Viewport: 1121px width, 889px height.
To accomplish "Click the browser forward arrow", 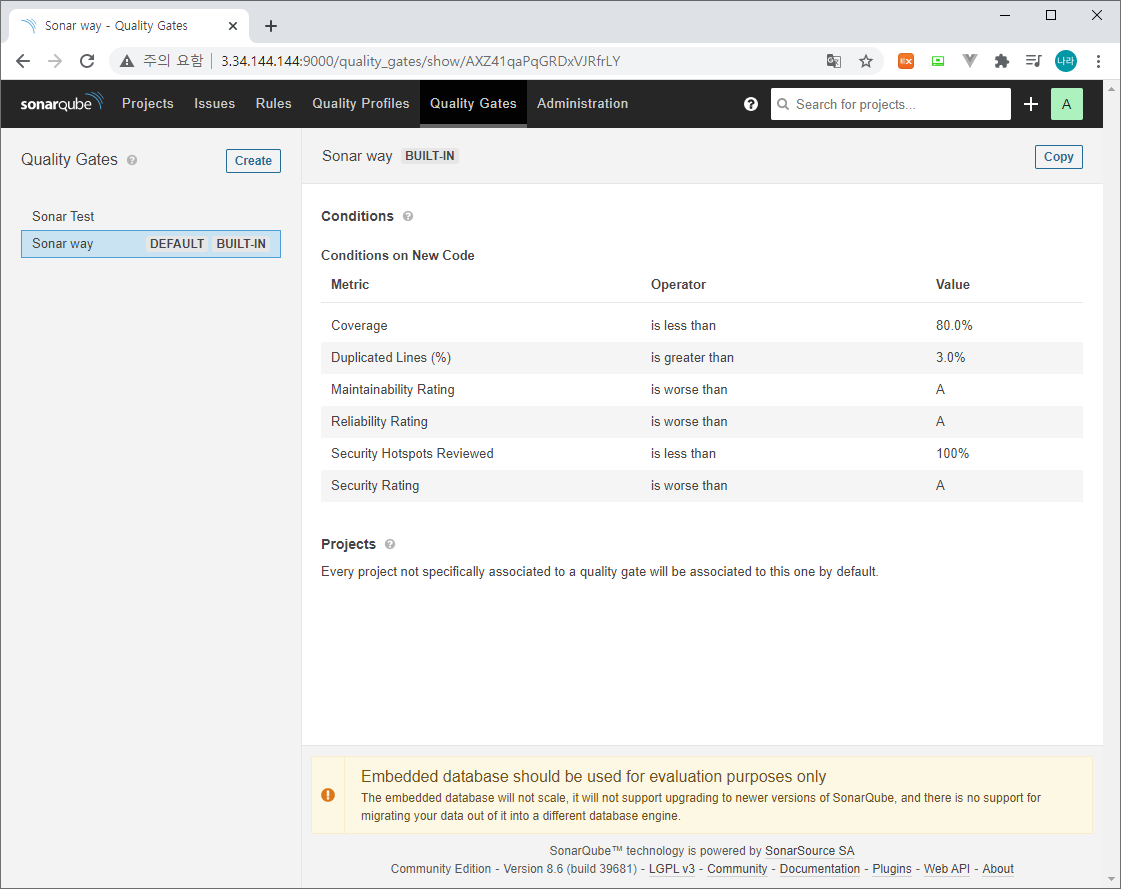I will (55, 61).
